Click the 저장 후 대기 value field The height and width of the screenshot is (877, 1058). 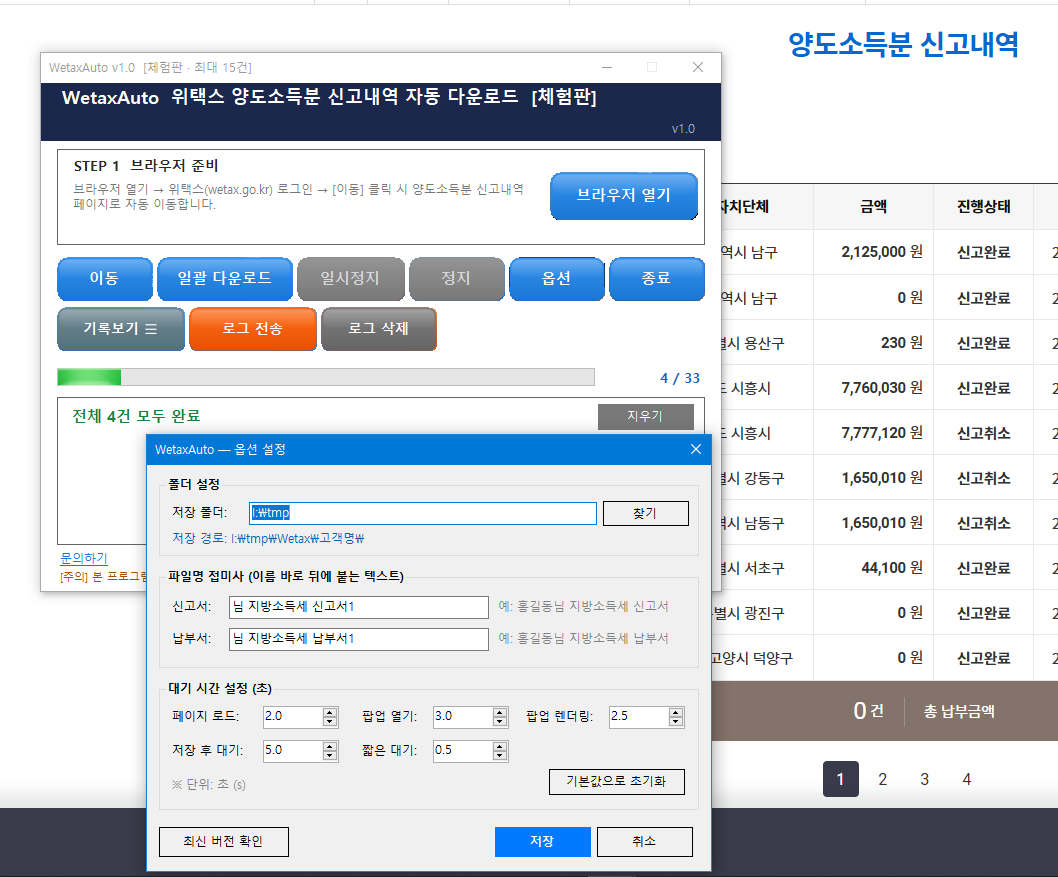[x=293, y=751]
